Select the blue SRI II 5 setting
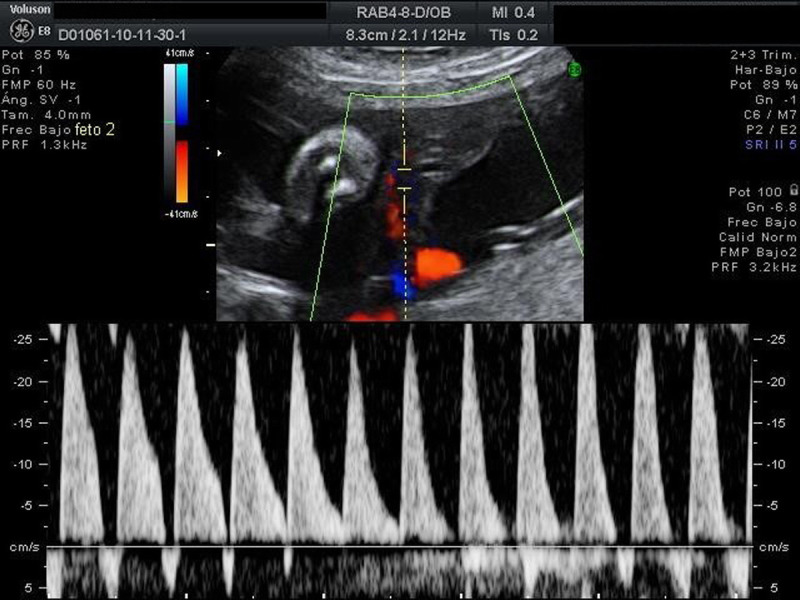 (x=770, y=145)
